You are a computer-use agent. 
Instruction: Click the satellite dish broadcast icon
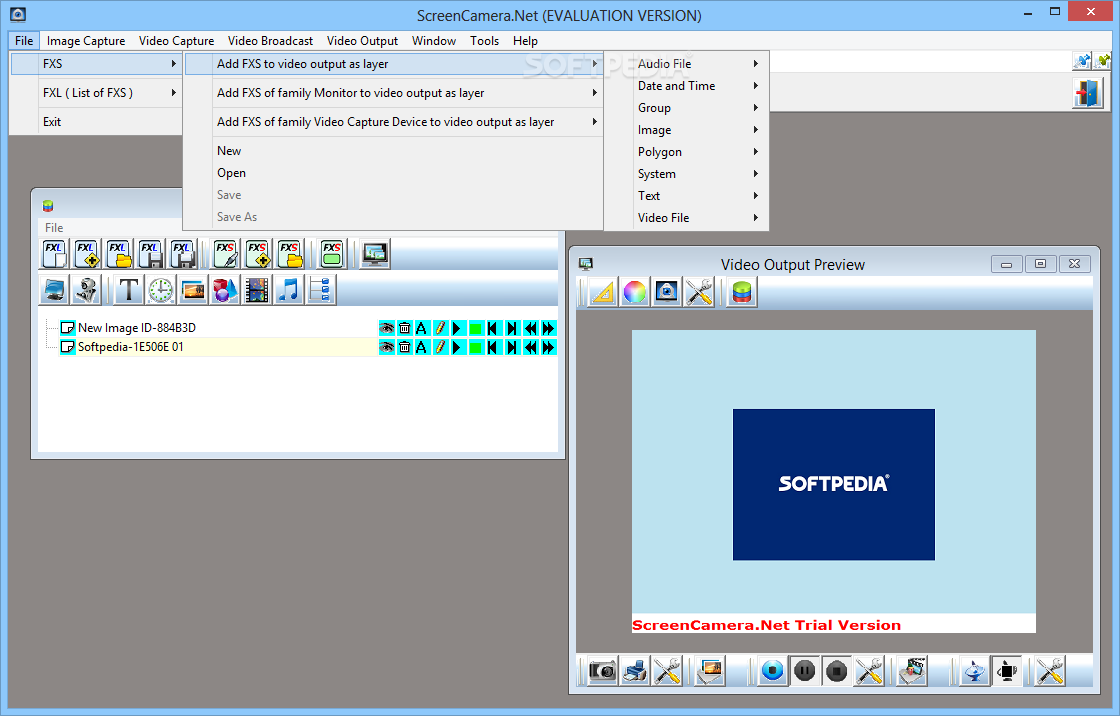click(975, 671)
